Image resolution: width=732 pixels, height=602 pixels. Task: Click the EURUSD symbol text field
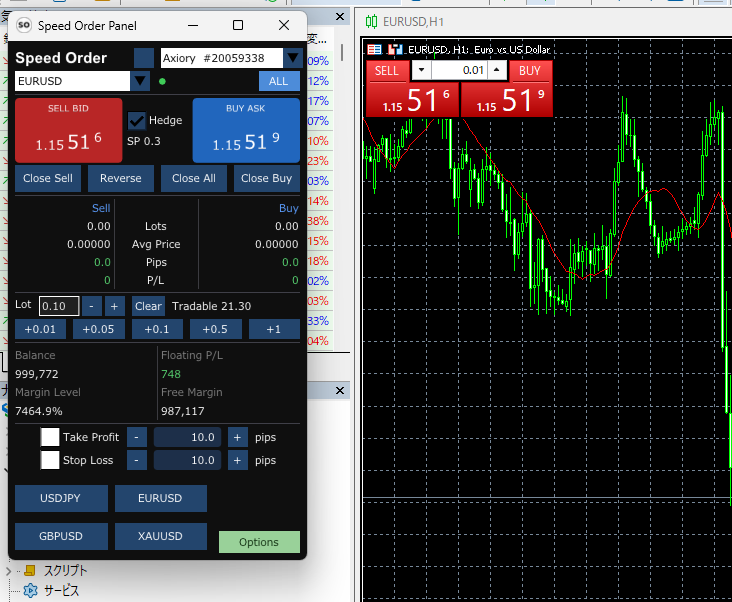72,81
